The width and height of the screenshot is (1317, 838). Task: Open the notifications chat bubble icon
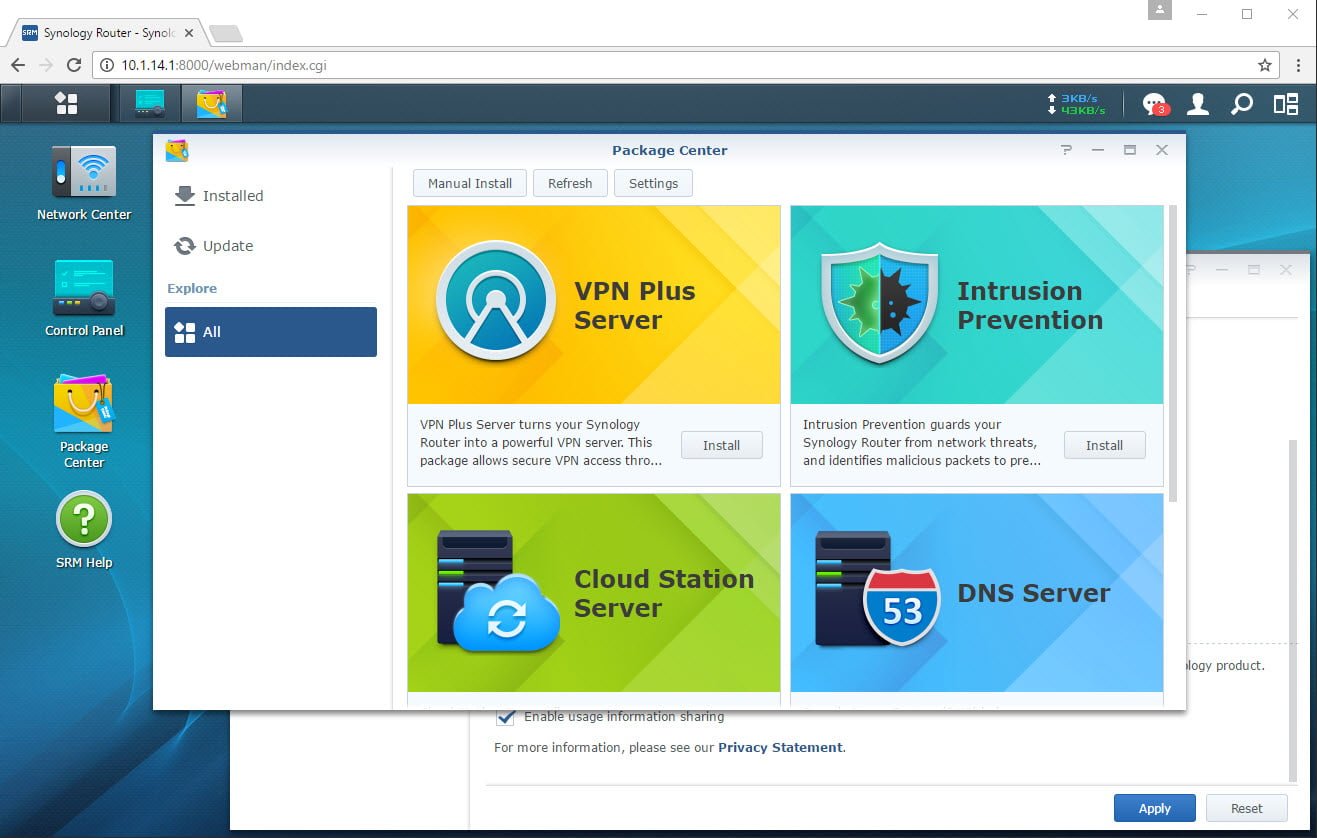[x=1155, y=104]
